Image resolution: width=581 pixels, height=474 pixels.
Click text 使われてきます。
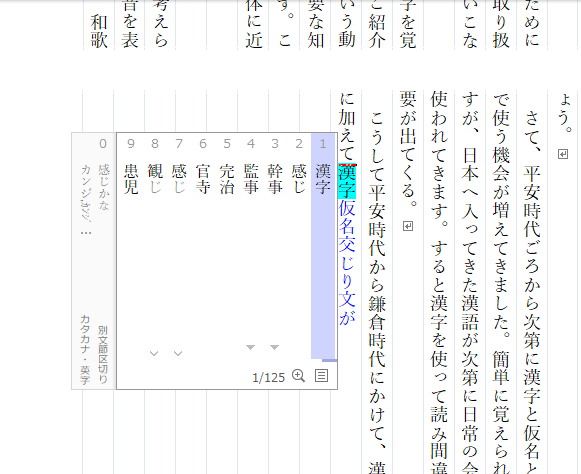[439, 159]
